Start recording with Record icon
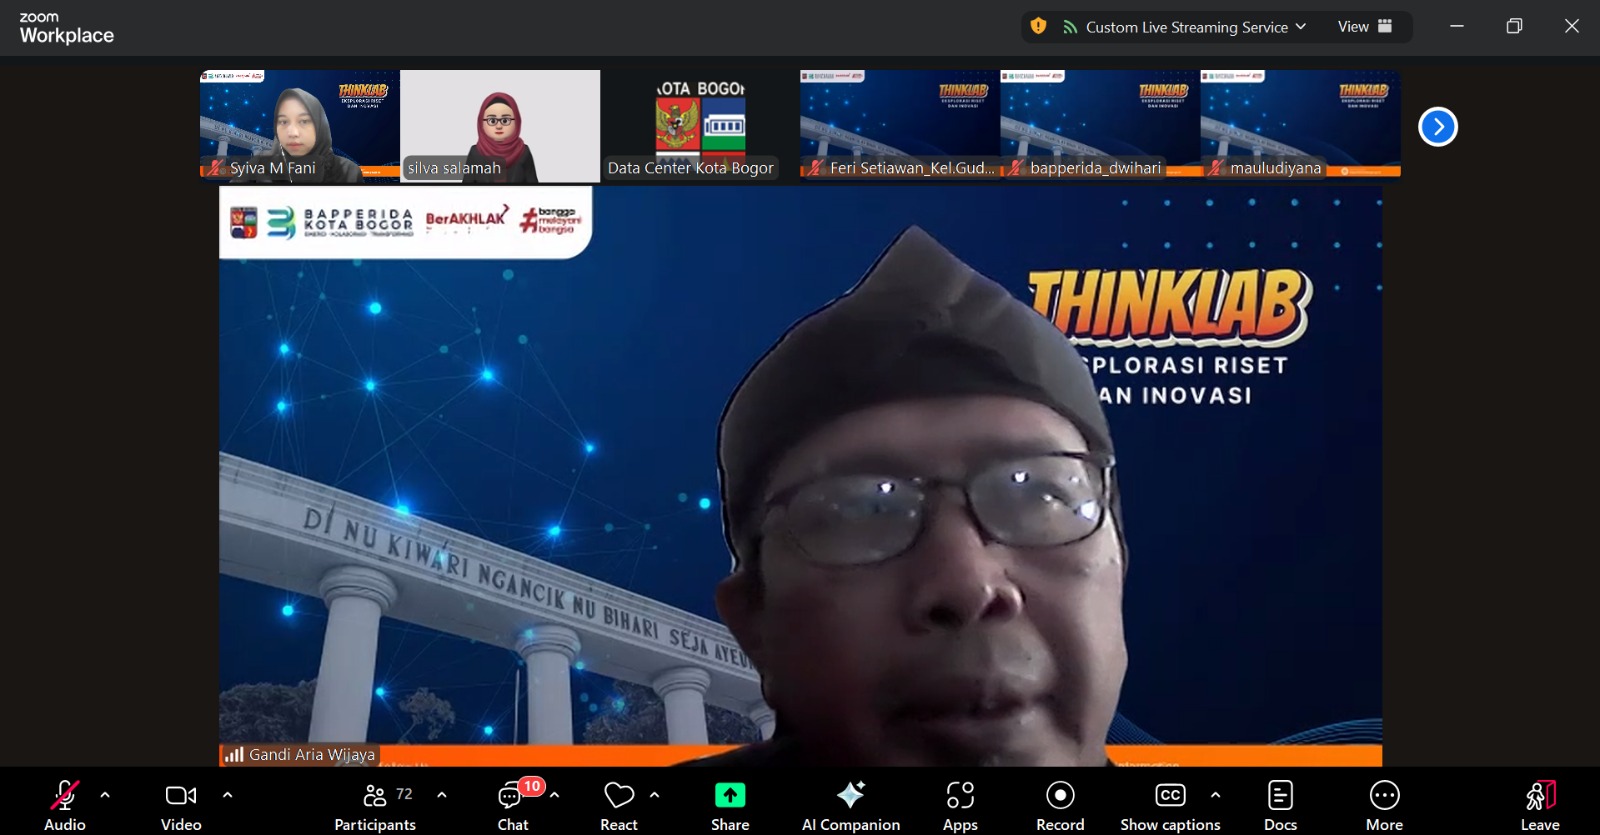This screenshot has height=835, width=1600. pos(1060,796)
